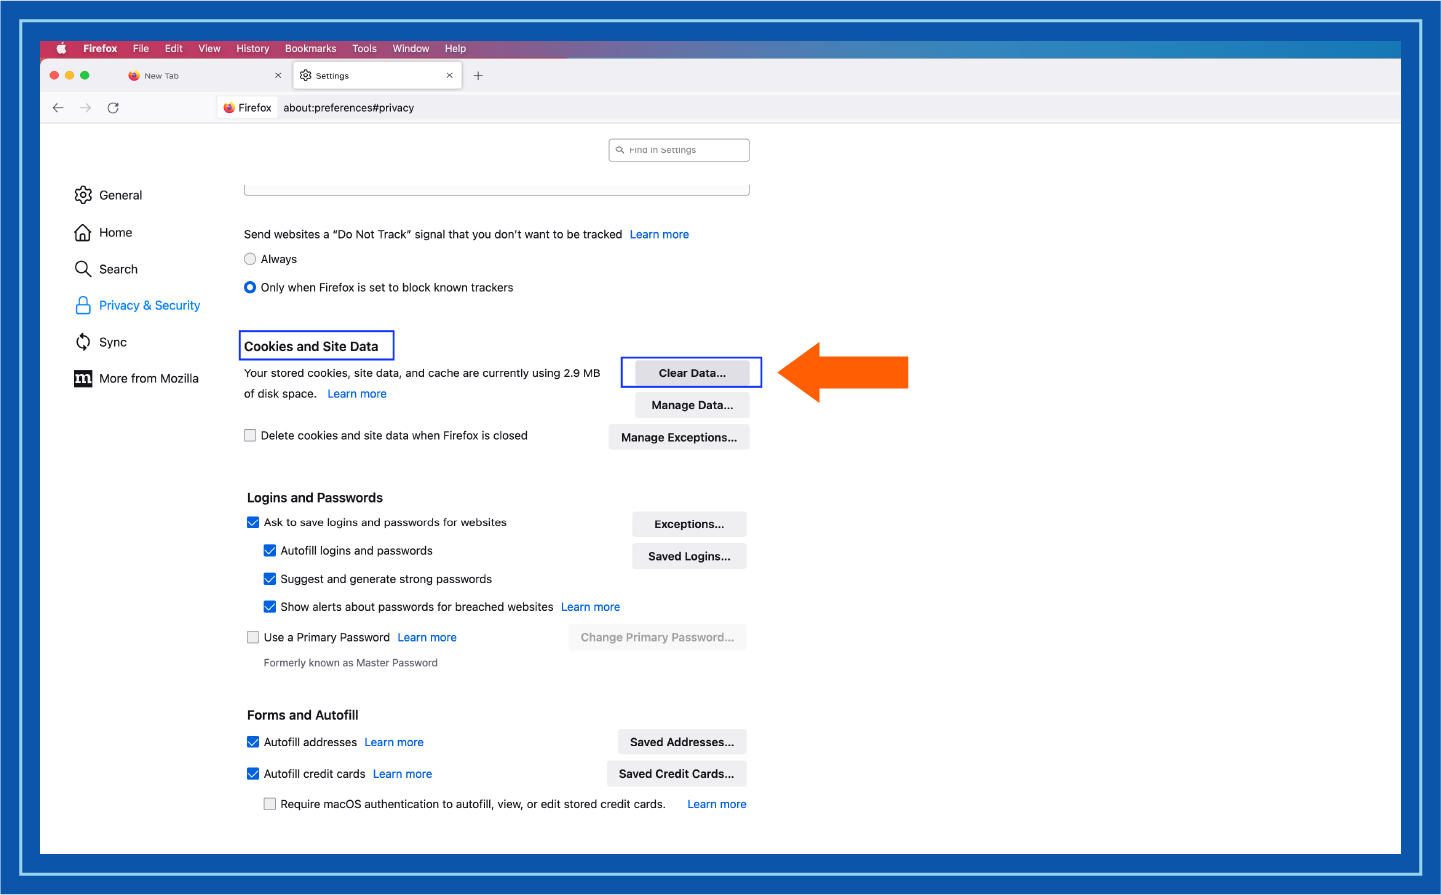Viewport: 1441px width, 895px height.
Task: Switch to the New Tab tab
Action: tap(162, 75)
